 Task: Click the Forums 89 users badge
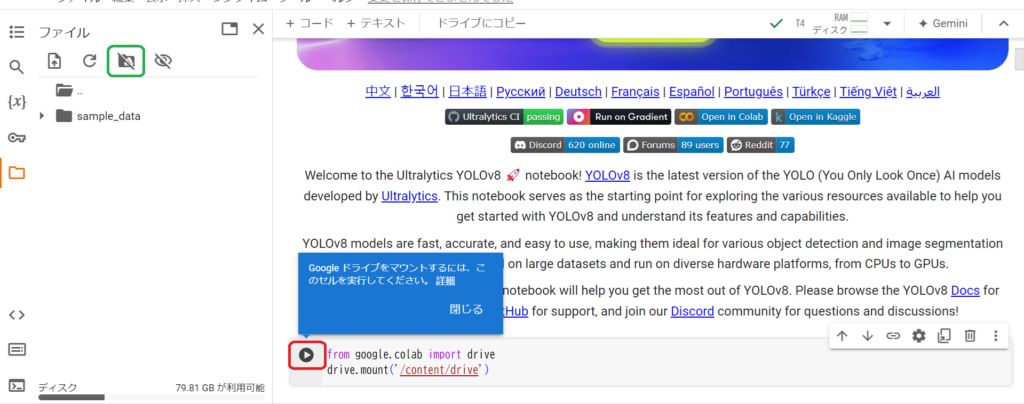(x=673, y=145)
